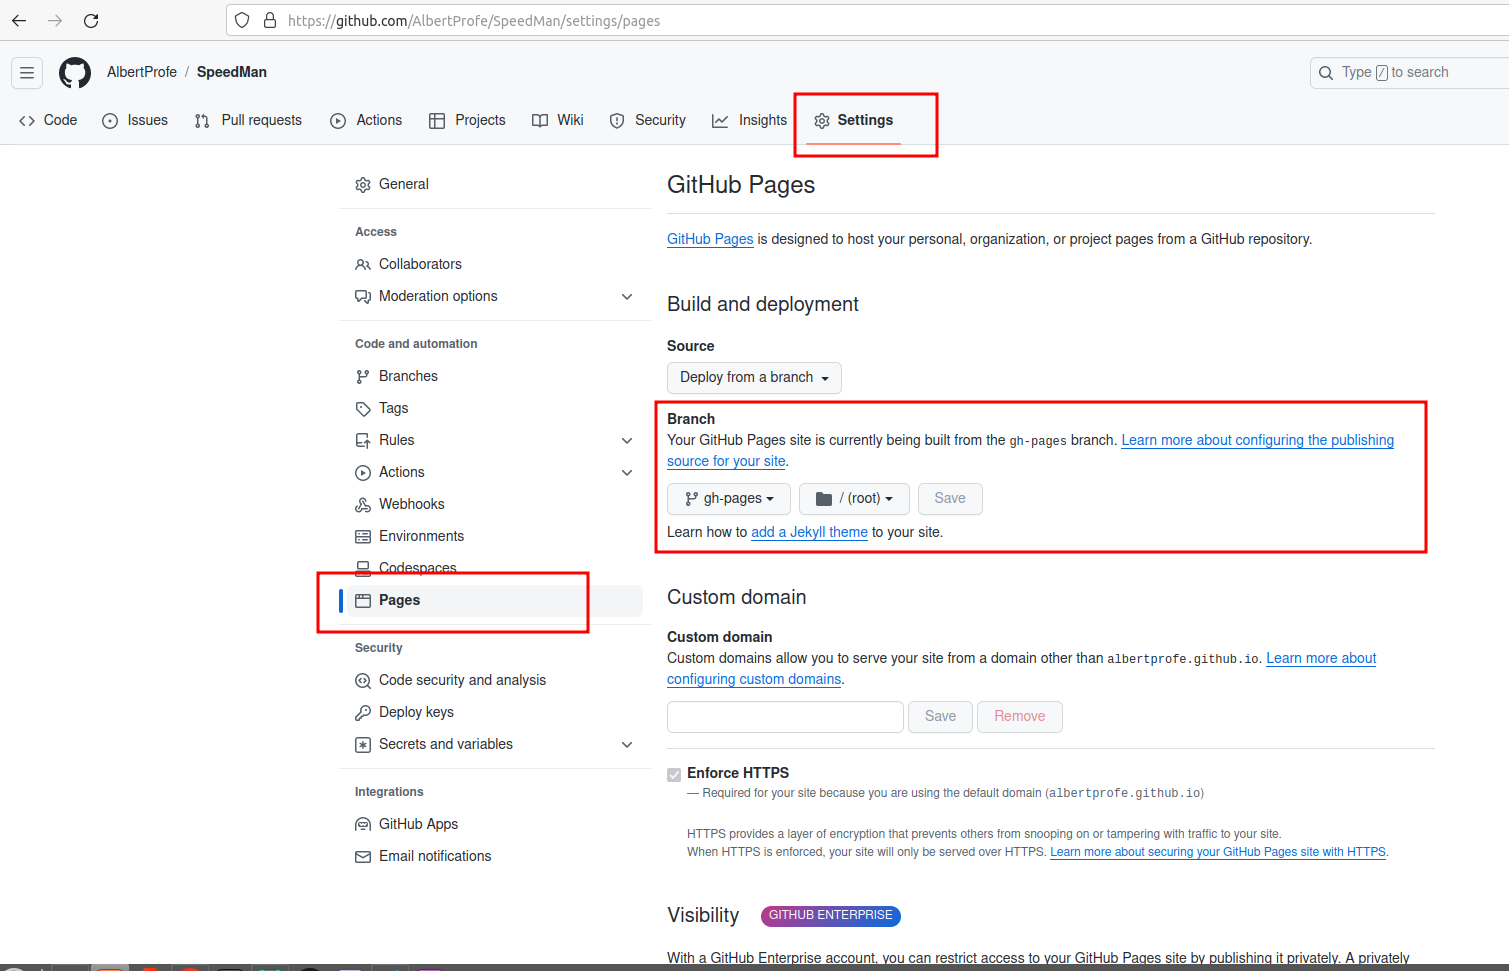Viewport: 1509px width, 971px height.
Task: Follow the add a Jekyll theme link
Action: [809, 533]
